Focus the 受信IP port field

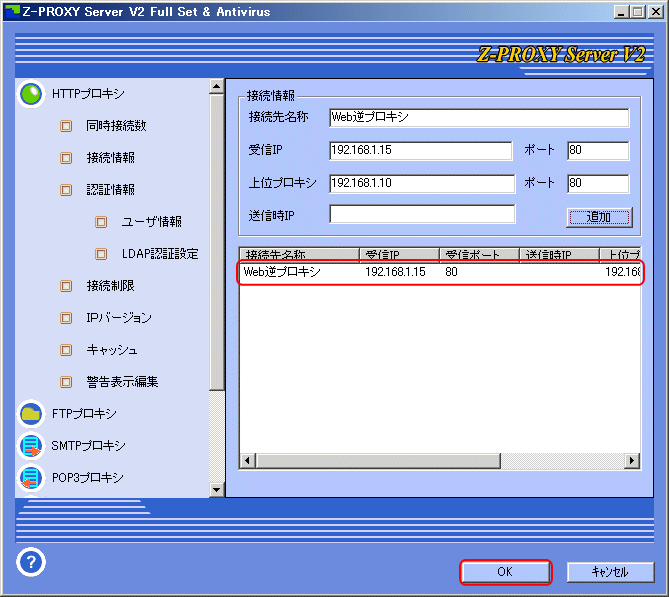(x=598, y=150)
